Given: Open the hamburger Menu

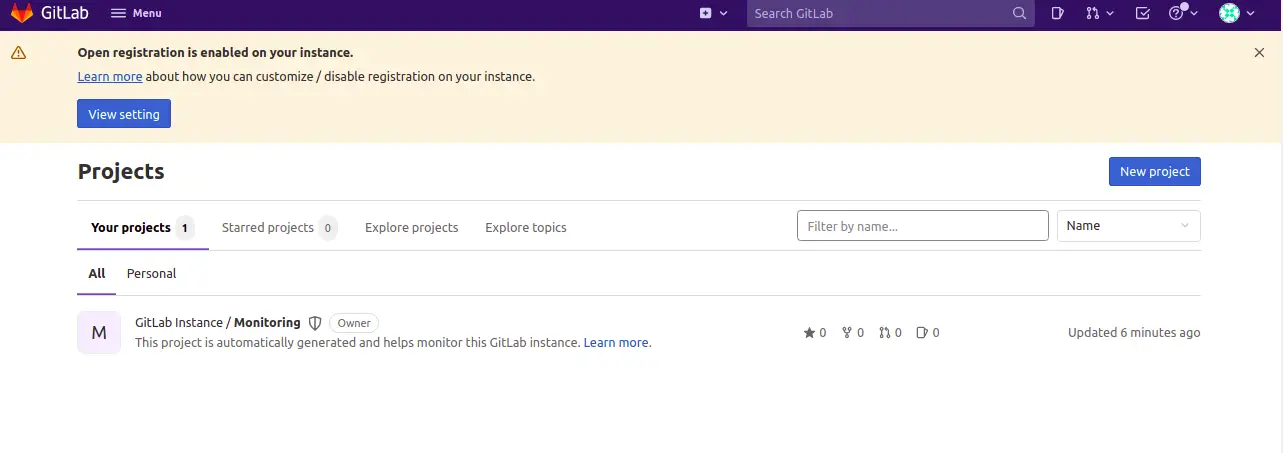Looking at the screenshot, I should click(x=136, y=13).
